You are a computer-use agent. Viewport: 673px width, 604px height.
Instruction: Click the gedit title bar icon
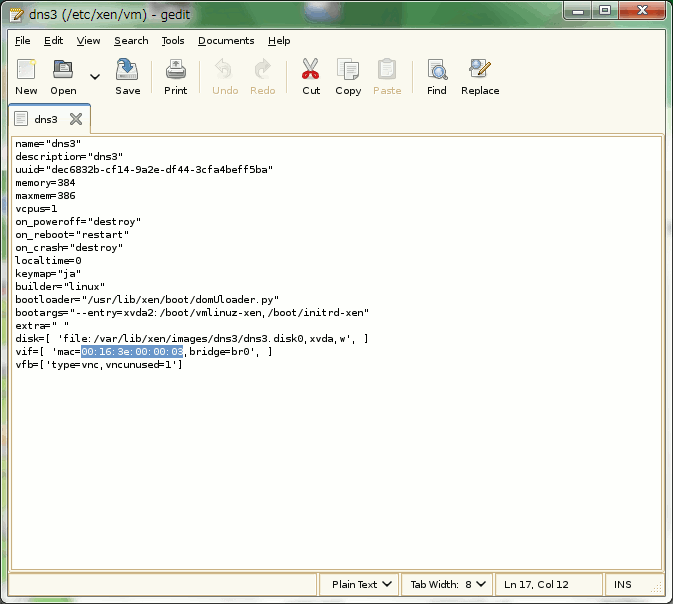tap(16, 14)
